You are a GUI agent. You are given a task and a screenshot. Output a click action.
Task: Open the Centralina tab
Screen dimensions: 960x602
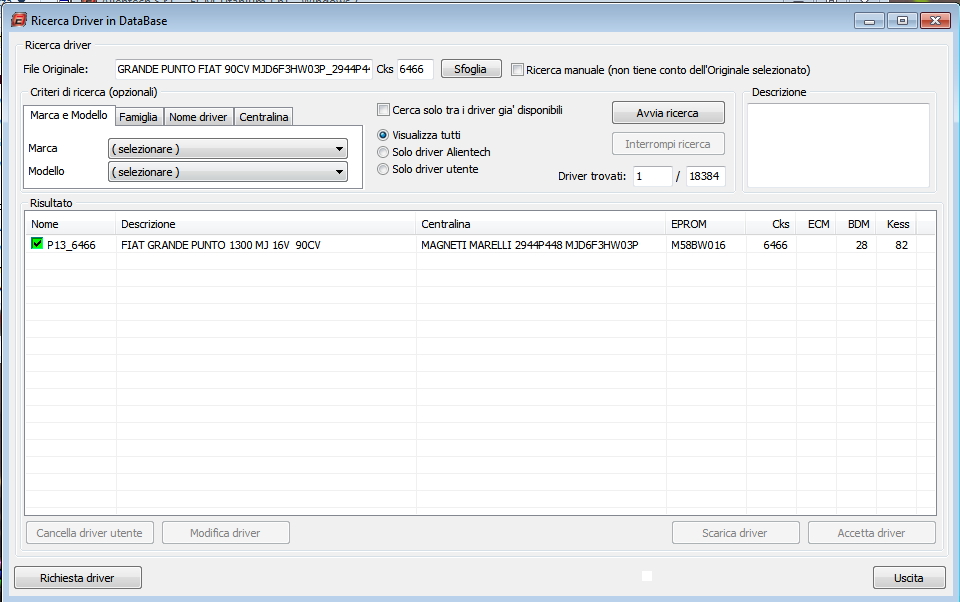click(x=264, y=117)
